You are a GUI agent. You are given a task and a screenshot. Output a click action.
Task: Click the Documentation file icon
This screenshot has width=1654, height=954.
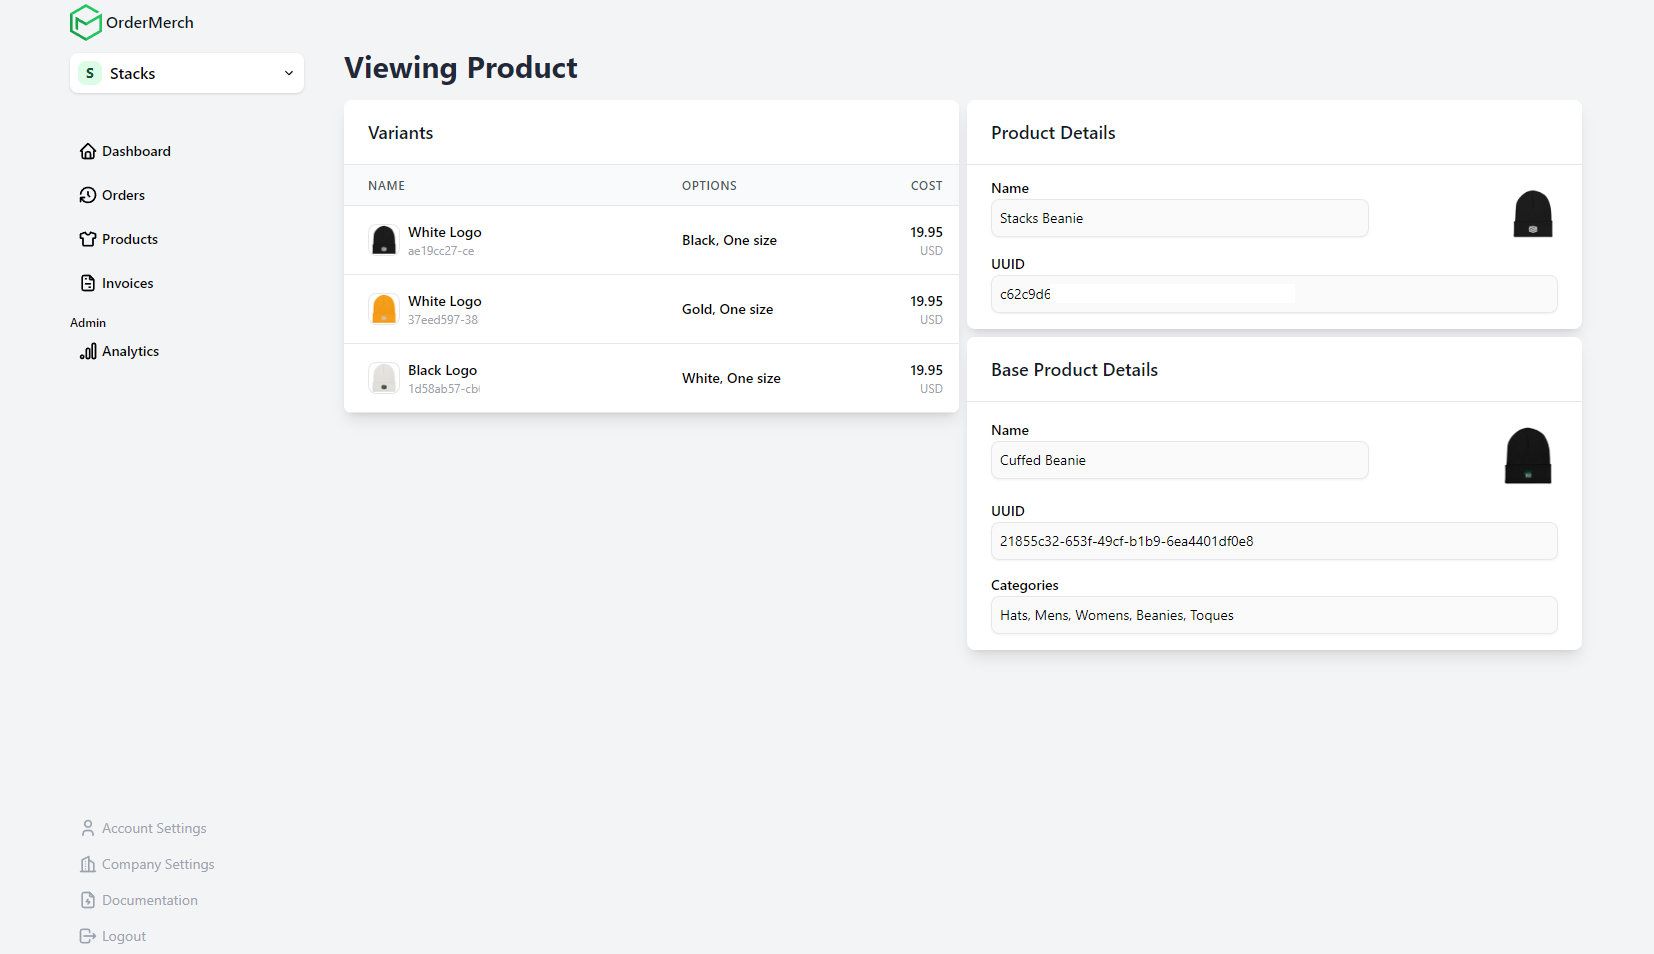click(x=88, y=900)
